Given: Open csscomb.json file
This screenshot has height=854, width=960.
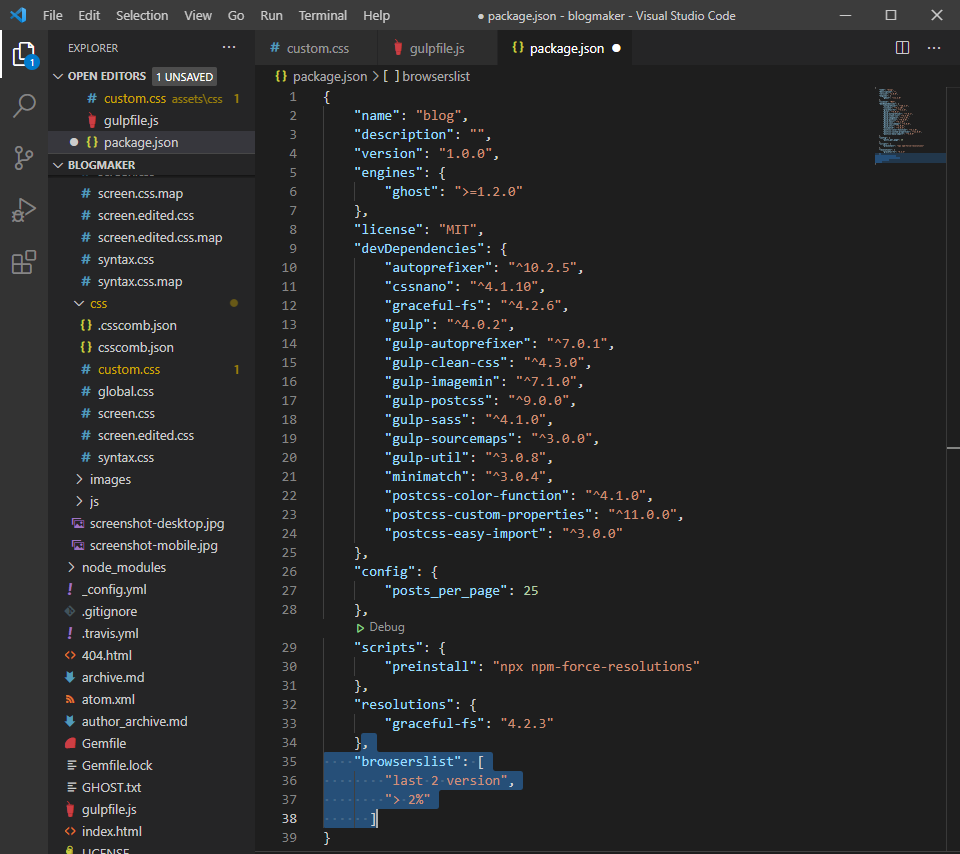Looking at the screenshot, I should coord(152,347).
